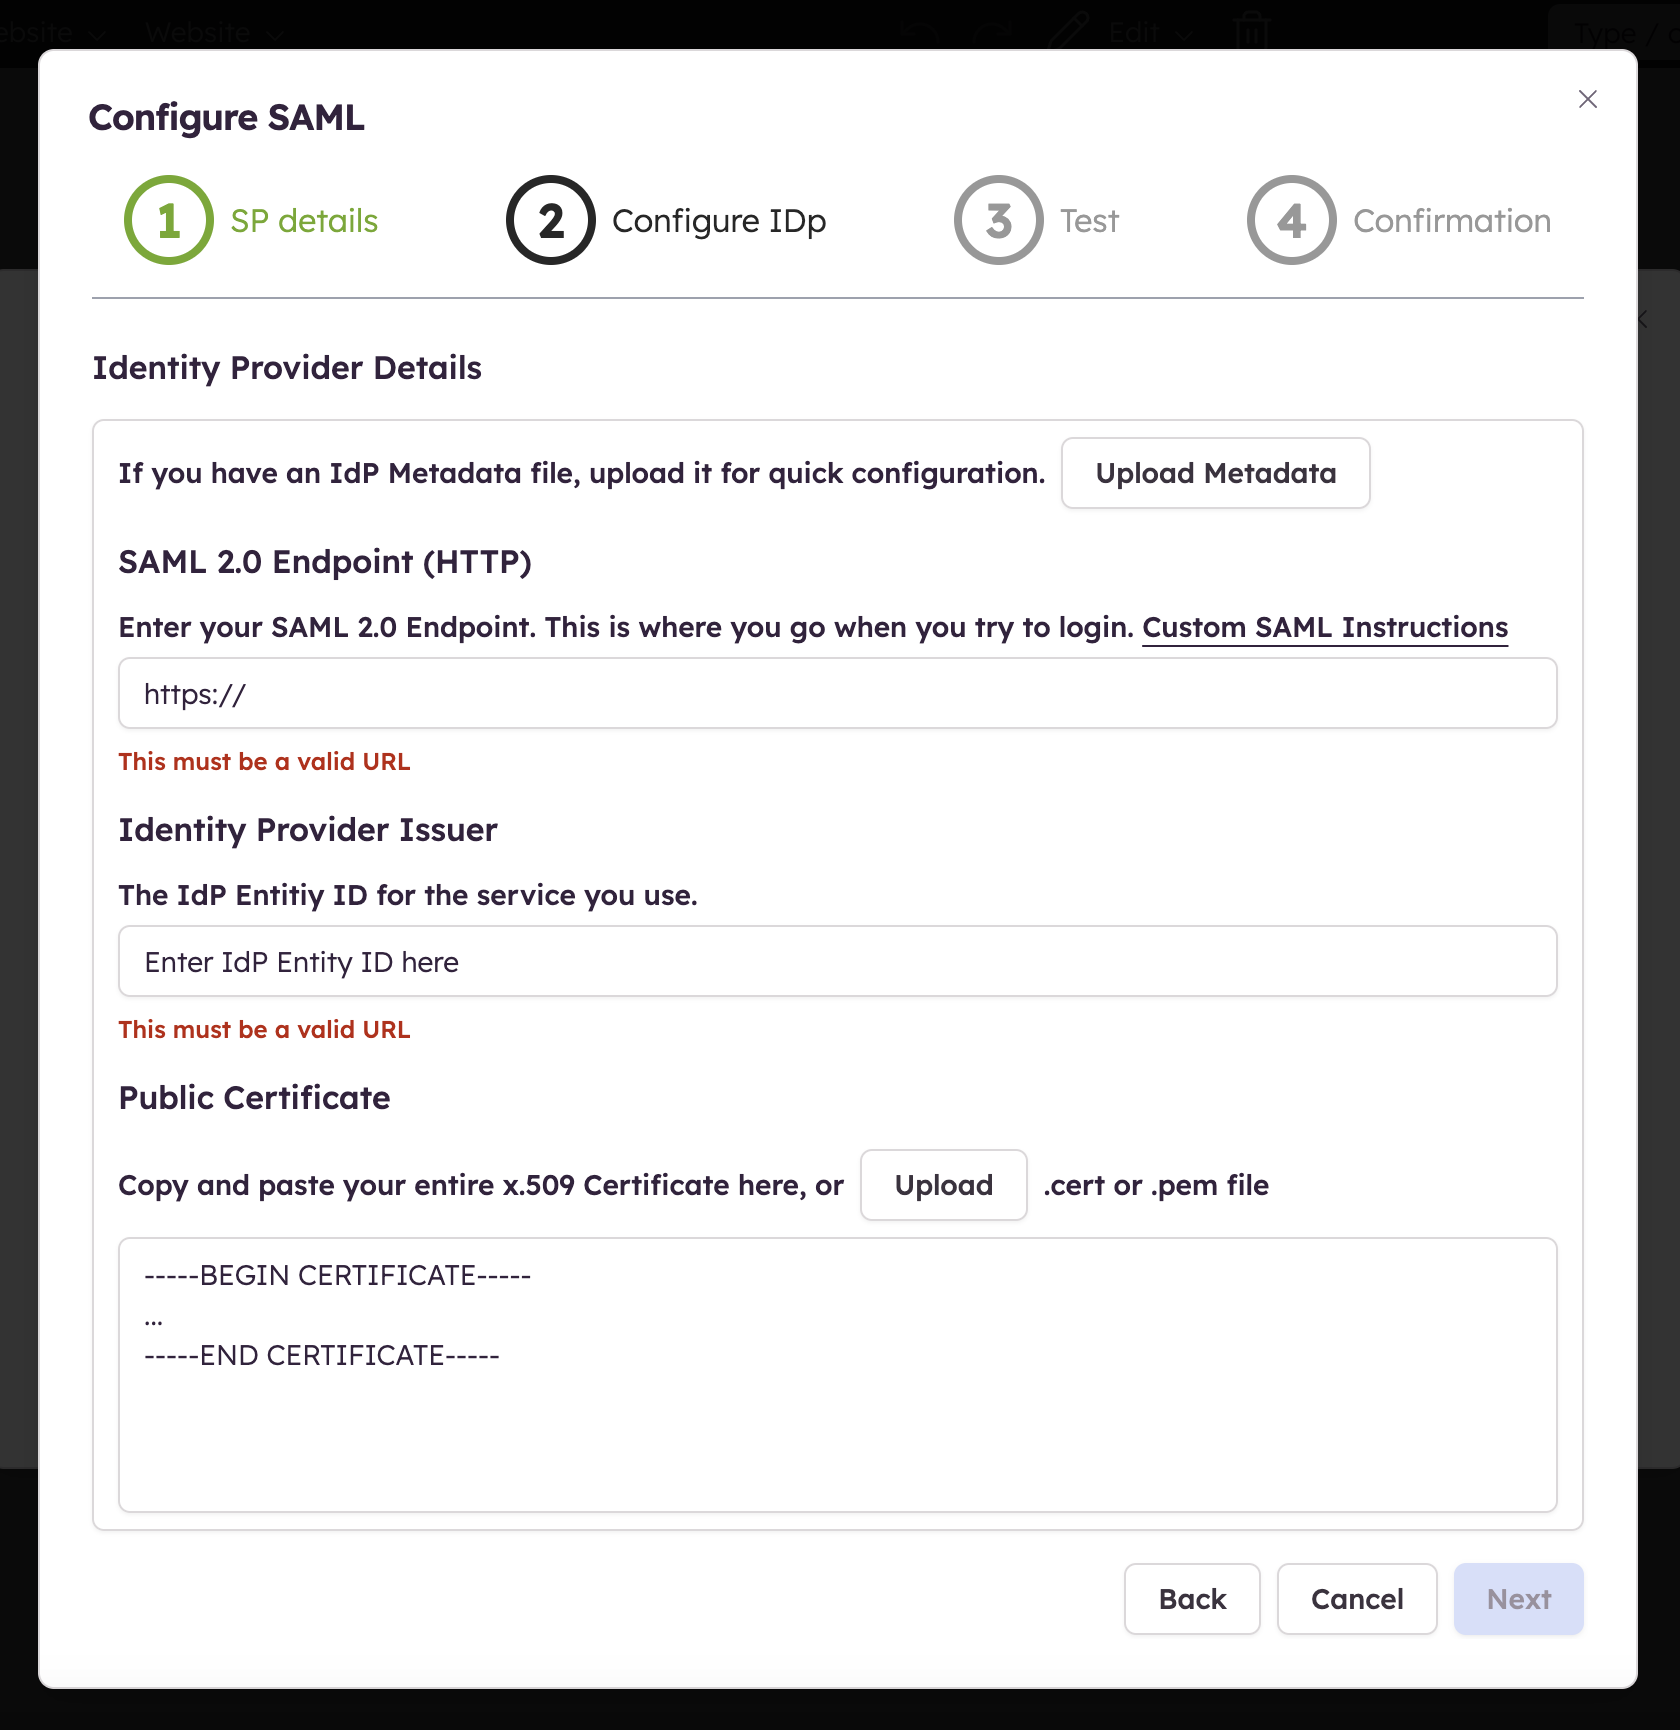The width and height of the screenshot is (1680, 1730).
Task: Click the Upload certificate button
Action: coord(943,1185)
